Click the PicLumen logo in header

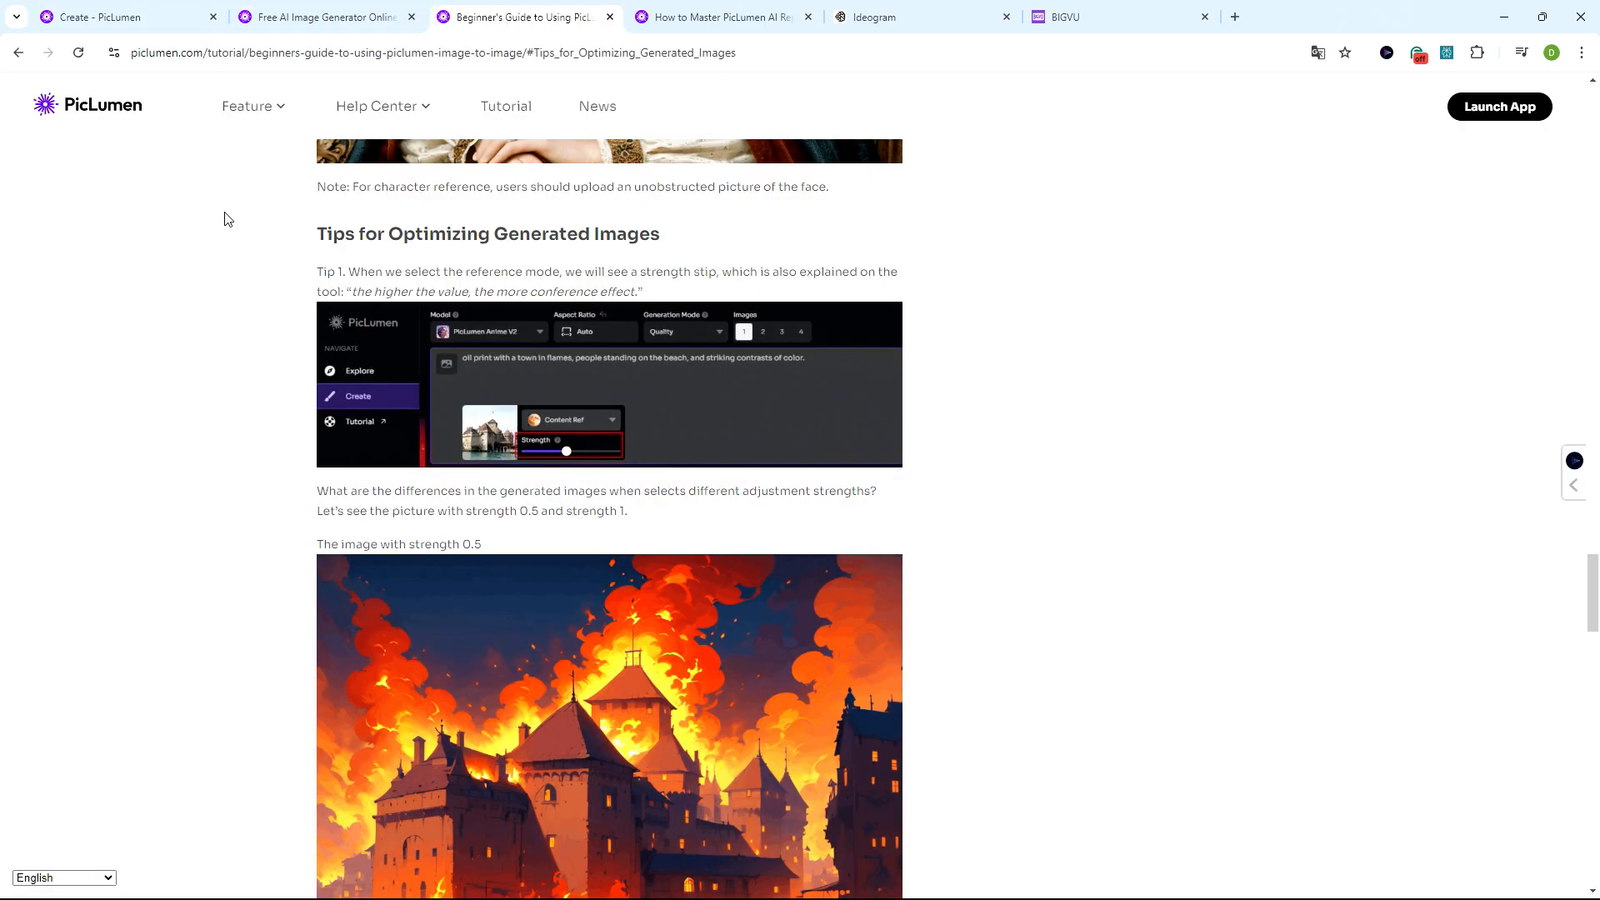(x=88, y=105)
